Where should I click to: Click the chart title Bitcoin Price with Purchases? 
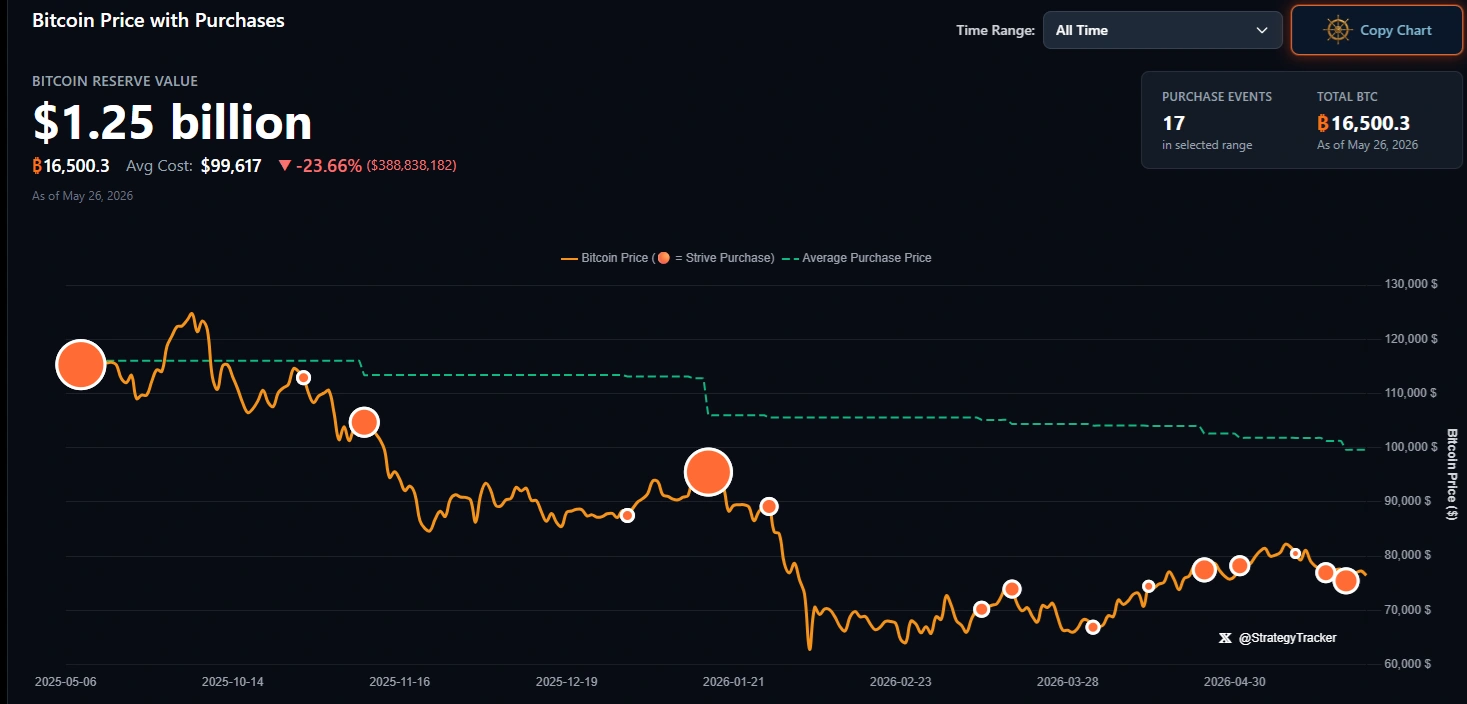(x=158, y=20)
